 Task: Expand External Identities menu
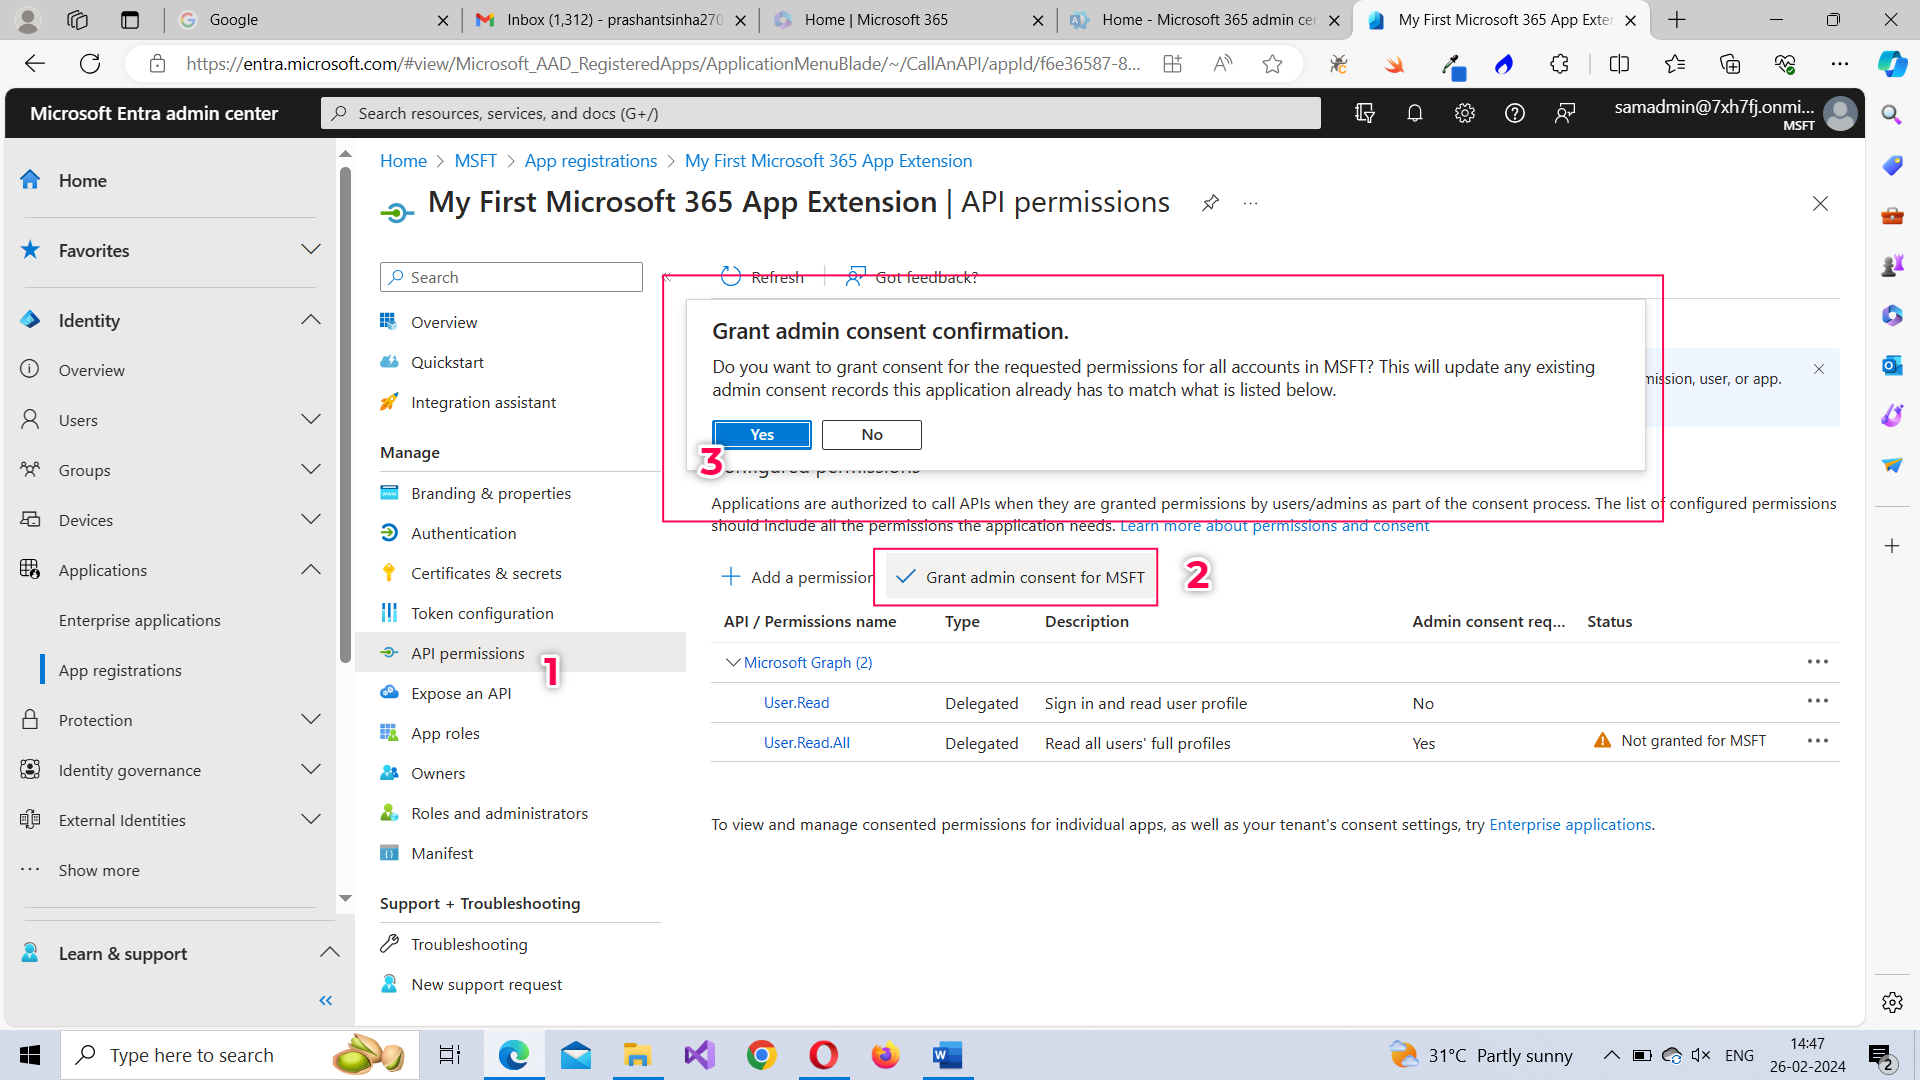click(x=311, y=820)
